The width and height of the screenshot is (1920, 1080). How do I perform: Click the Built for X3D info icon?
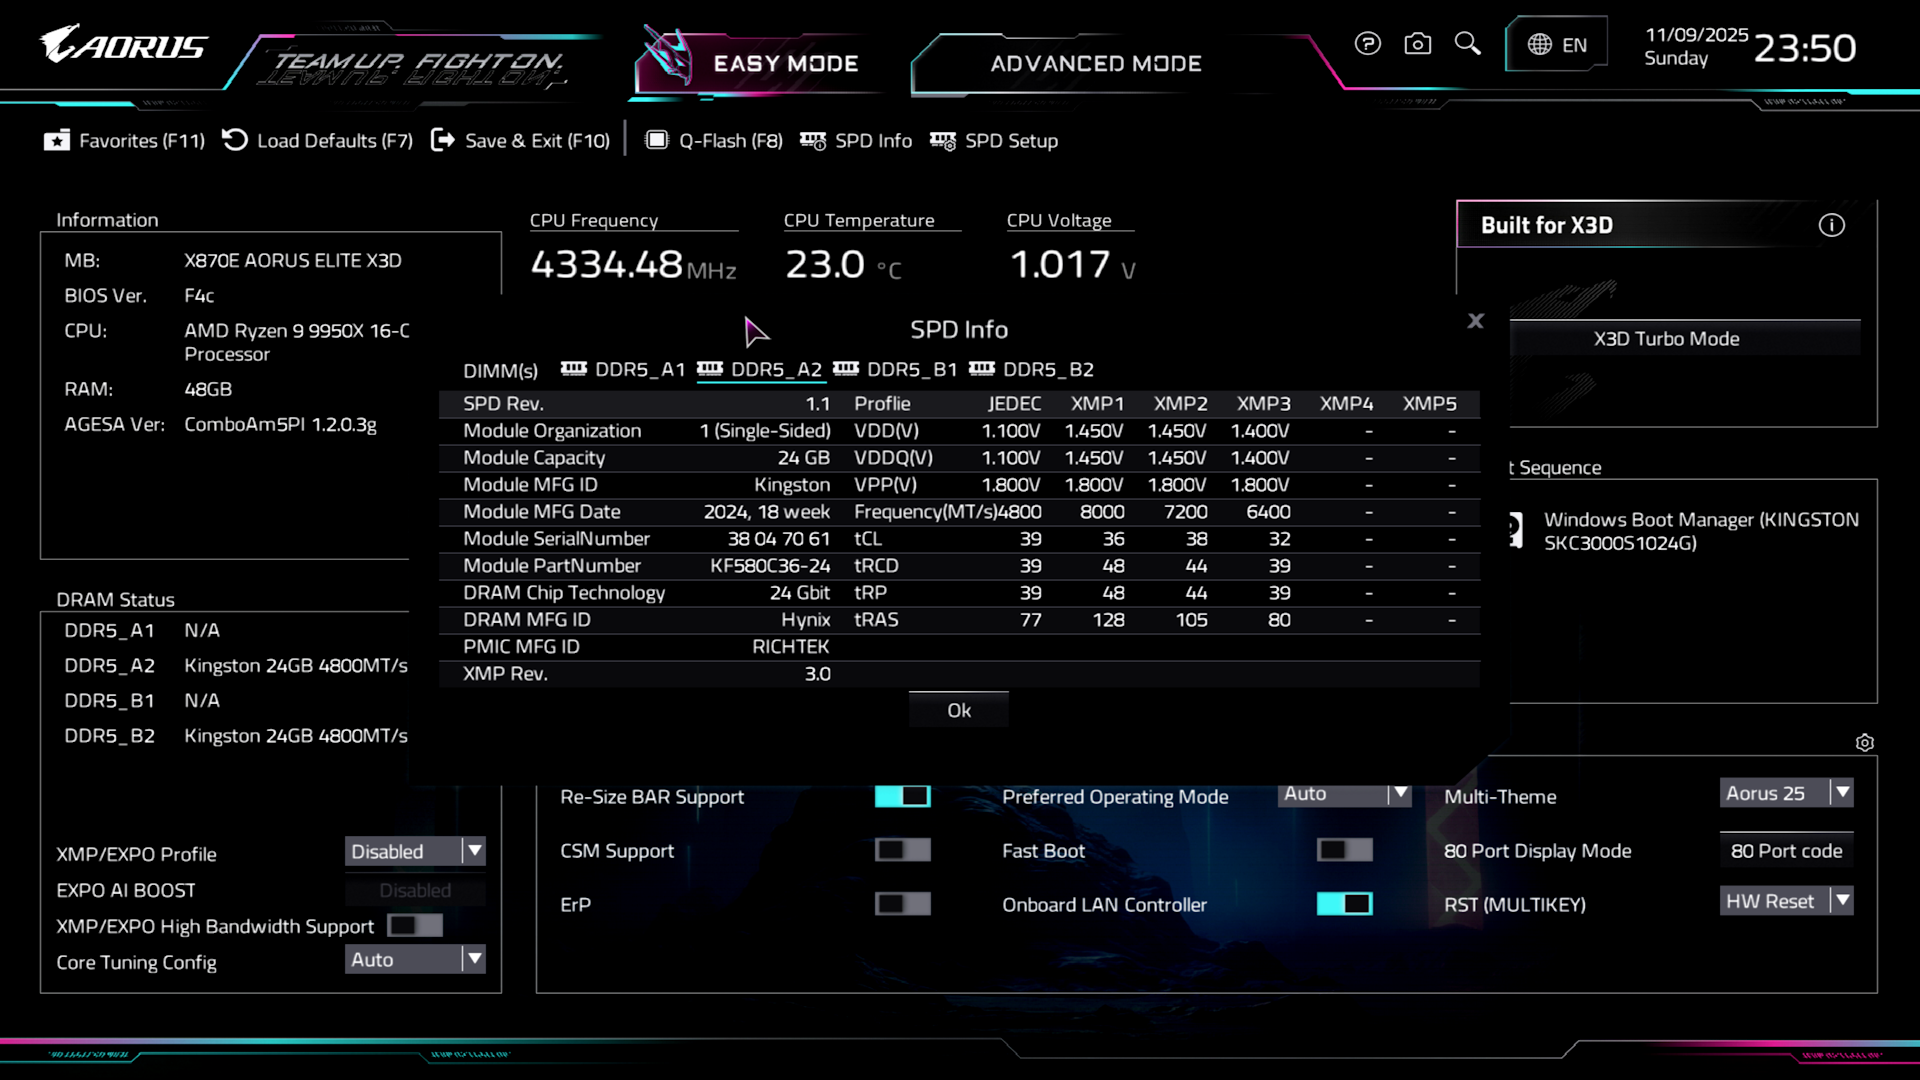point(1831,226)
